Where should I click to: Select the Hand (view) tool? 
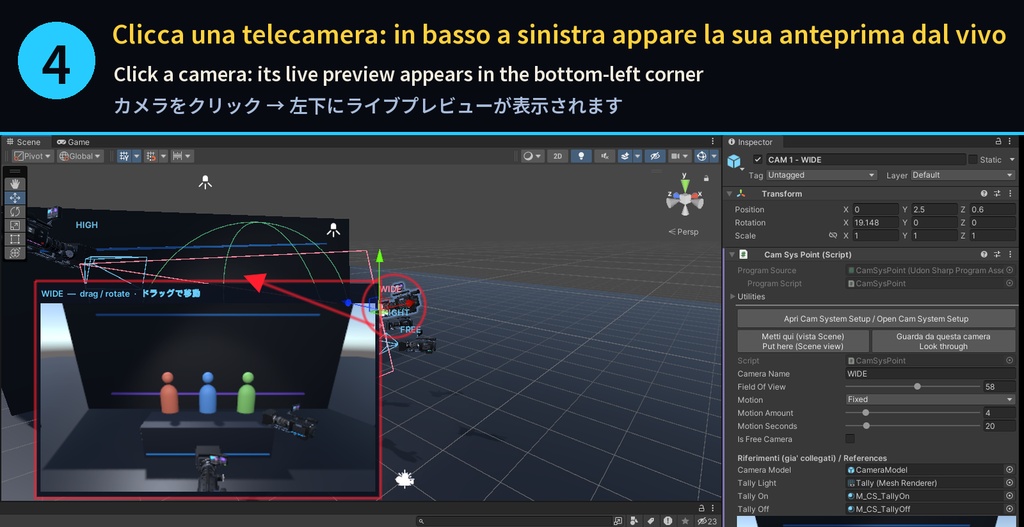click(14, 184)
